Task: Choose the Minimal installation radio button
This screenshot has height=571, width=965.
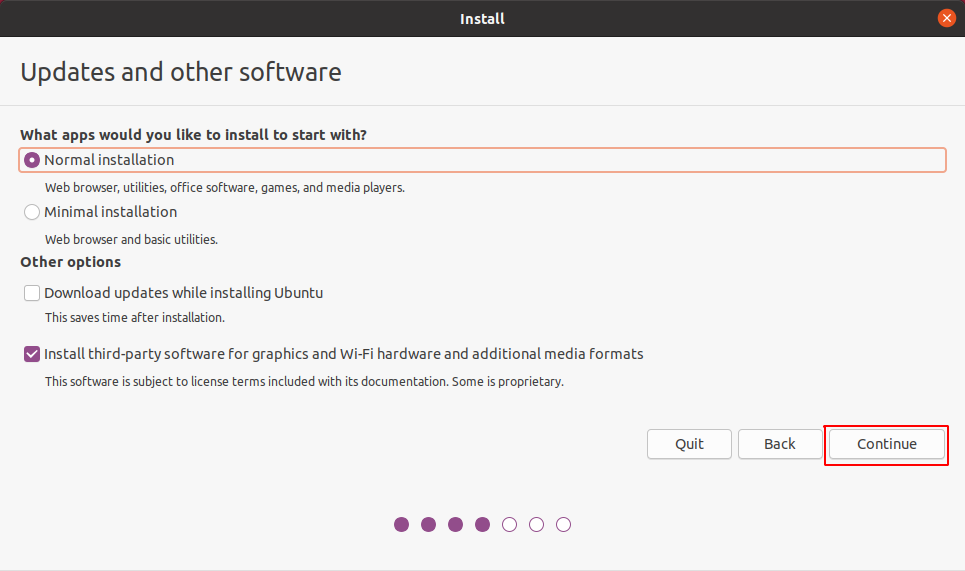Action: [32, 212]
